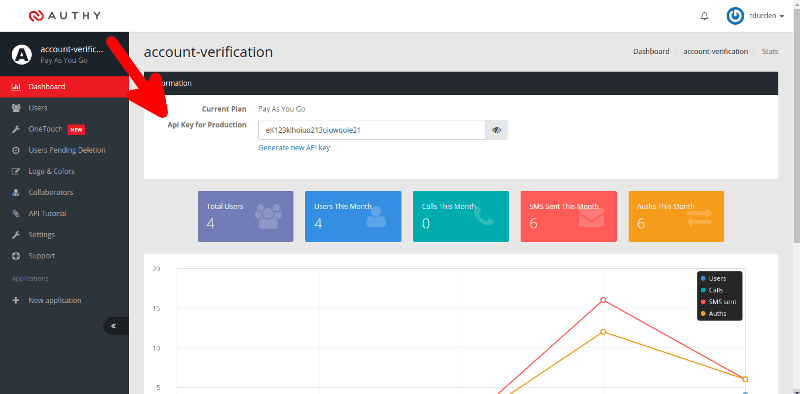Click the Pay As You Go plan text
Screen dimensions: 800x394
[x=282, y=109]
